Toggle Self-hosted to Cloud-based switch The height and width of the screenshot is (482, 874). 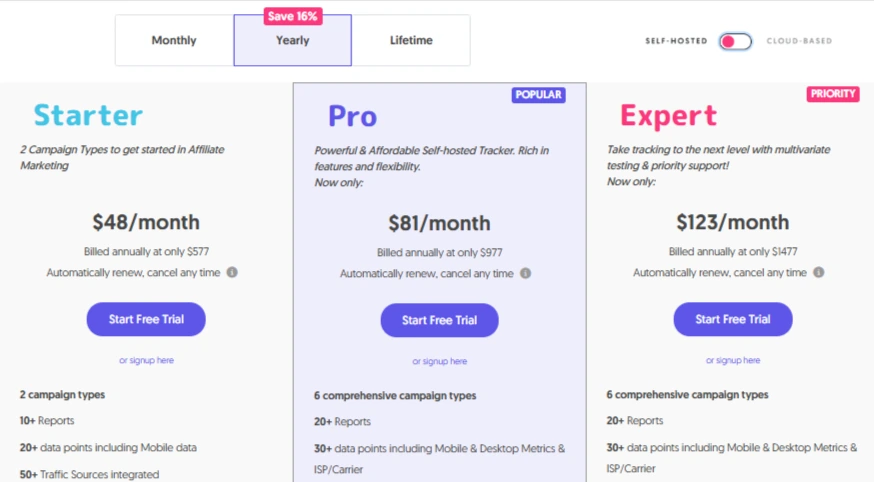735,41
